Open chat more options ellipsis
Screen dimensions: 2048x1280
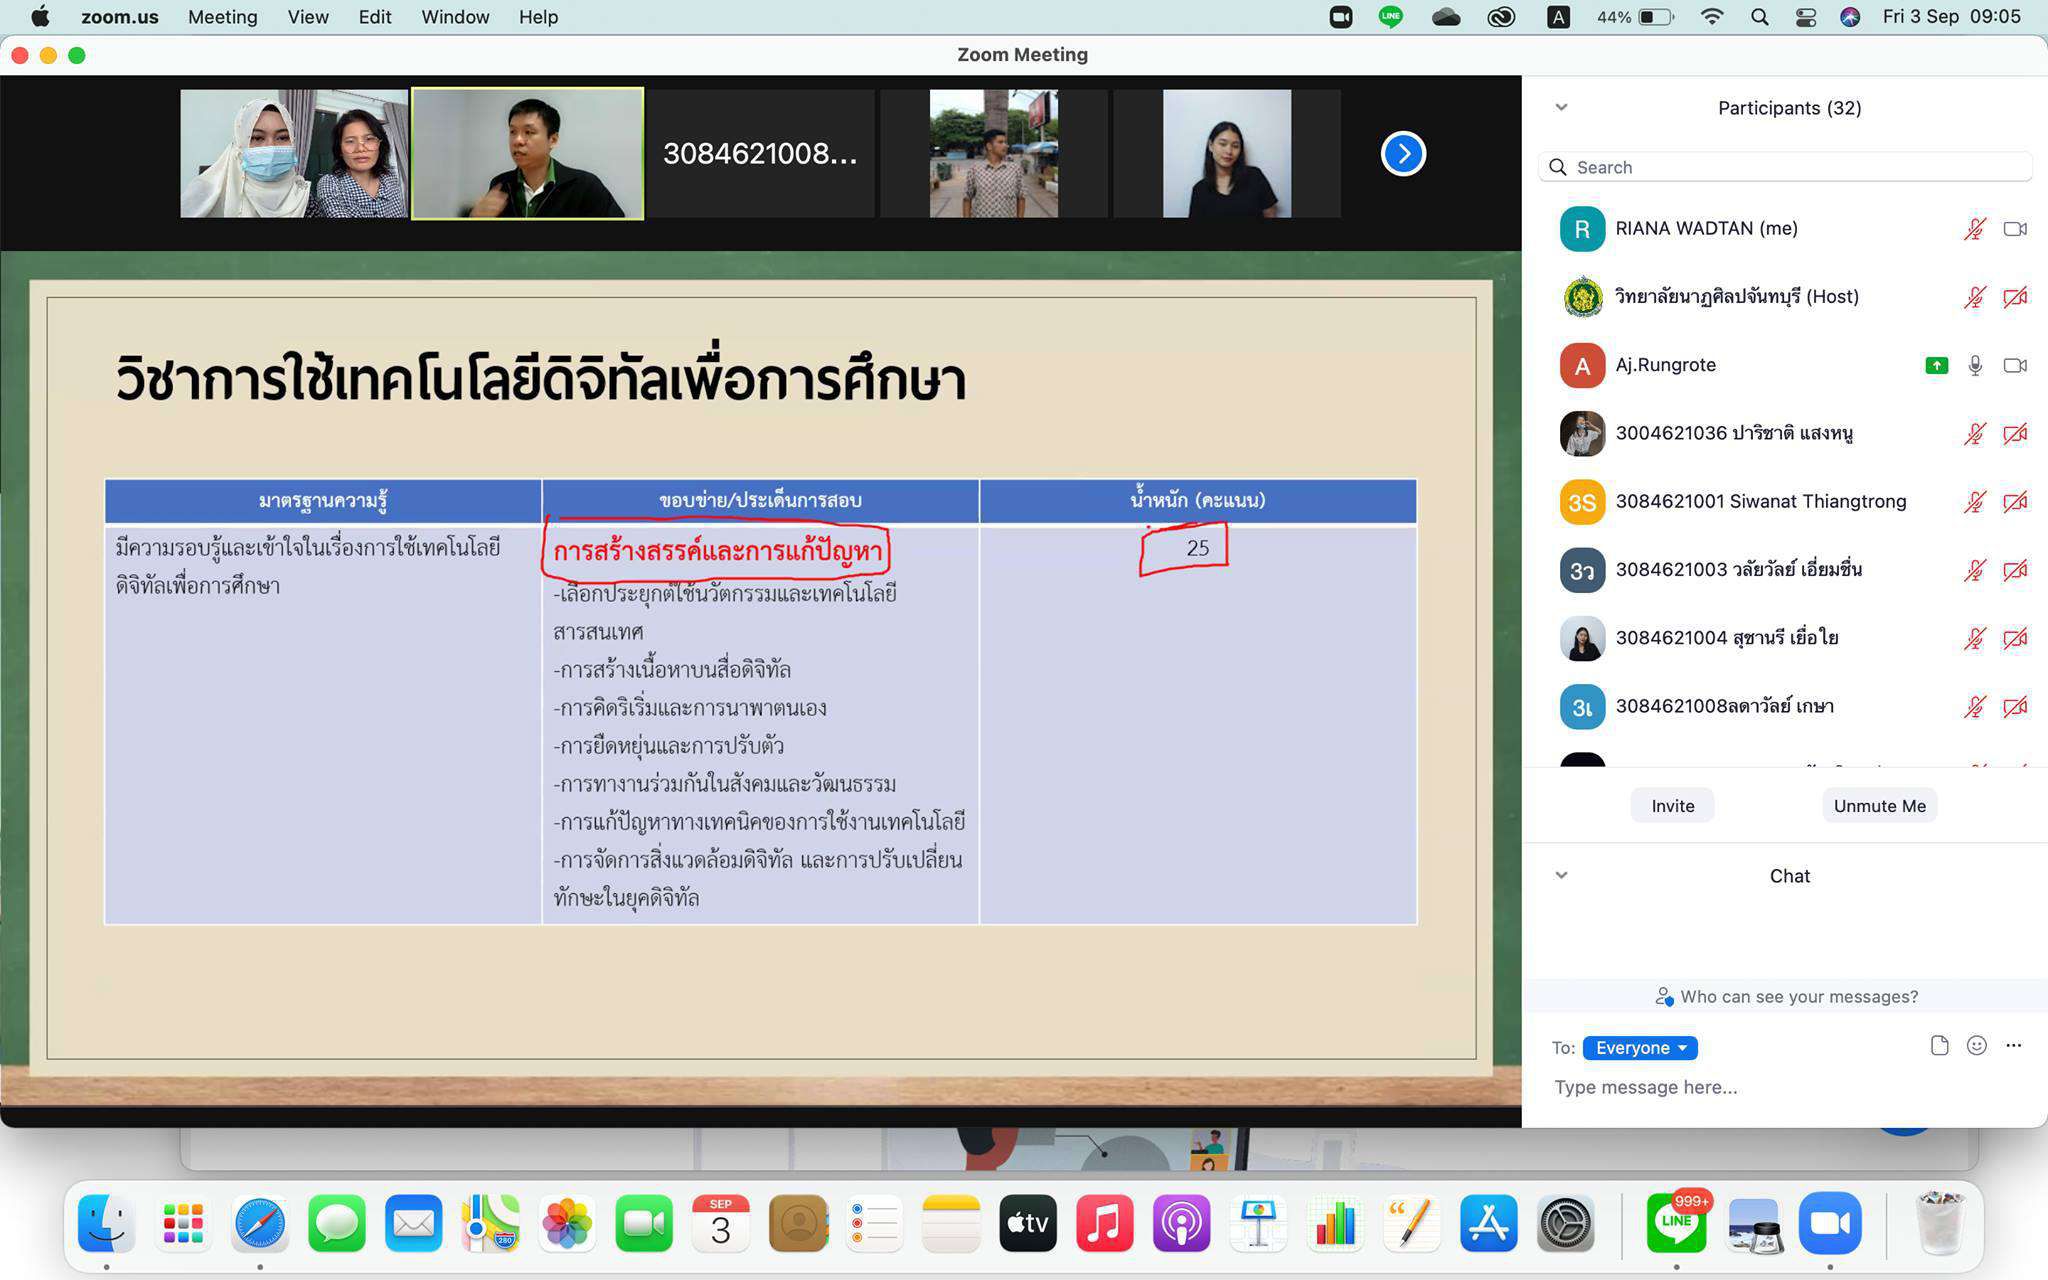click(2013, 1046)
